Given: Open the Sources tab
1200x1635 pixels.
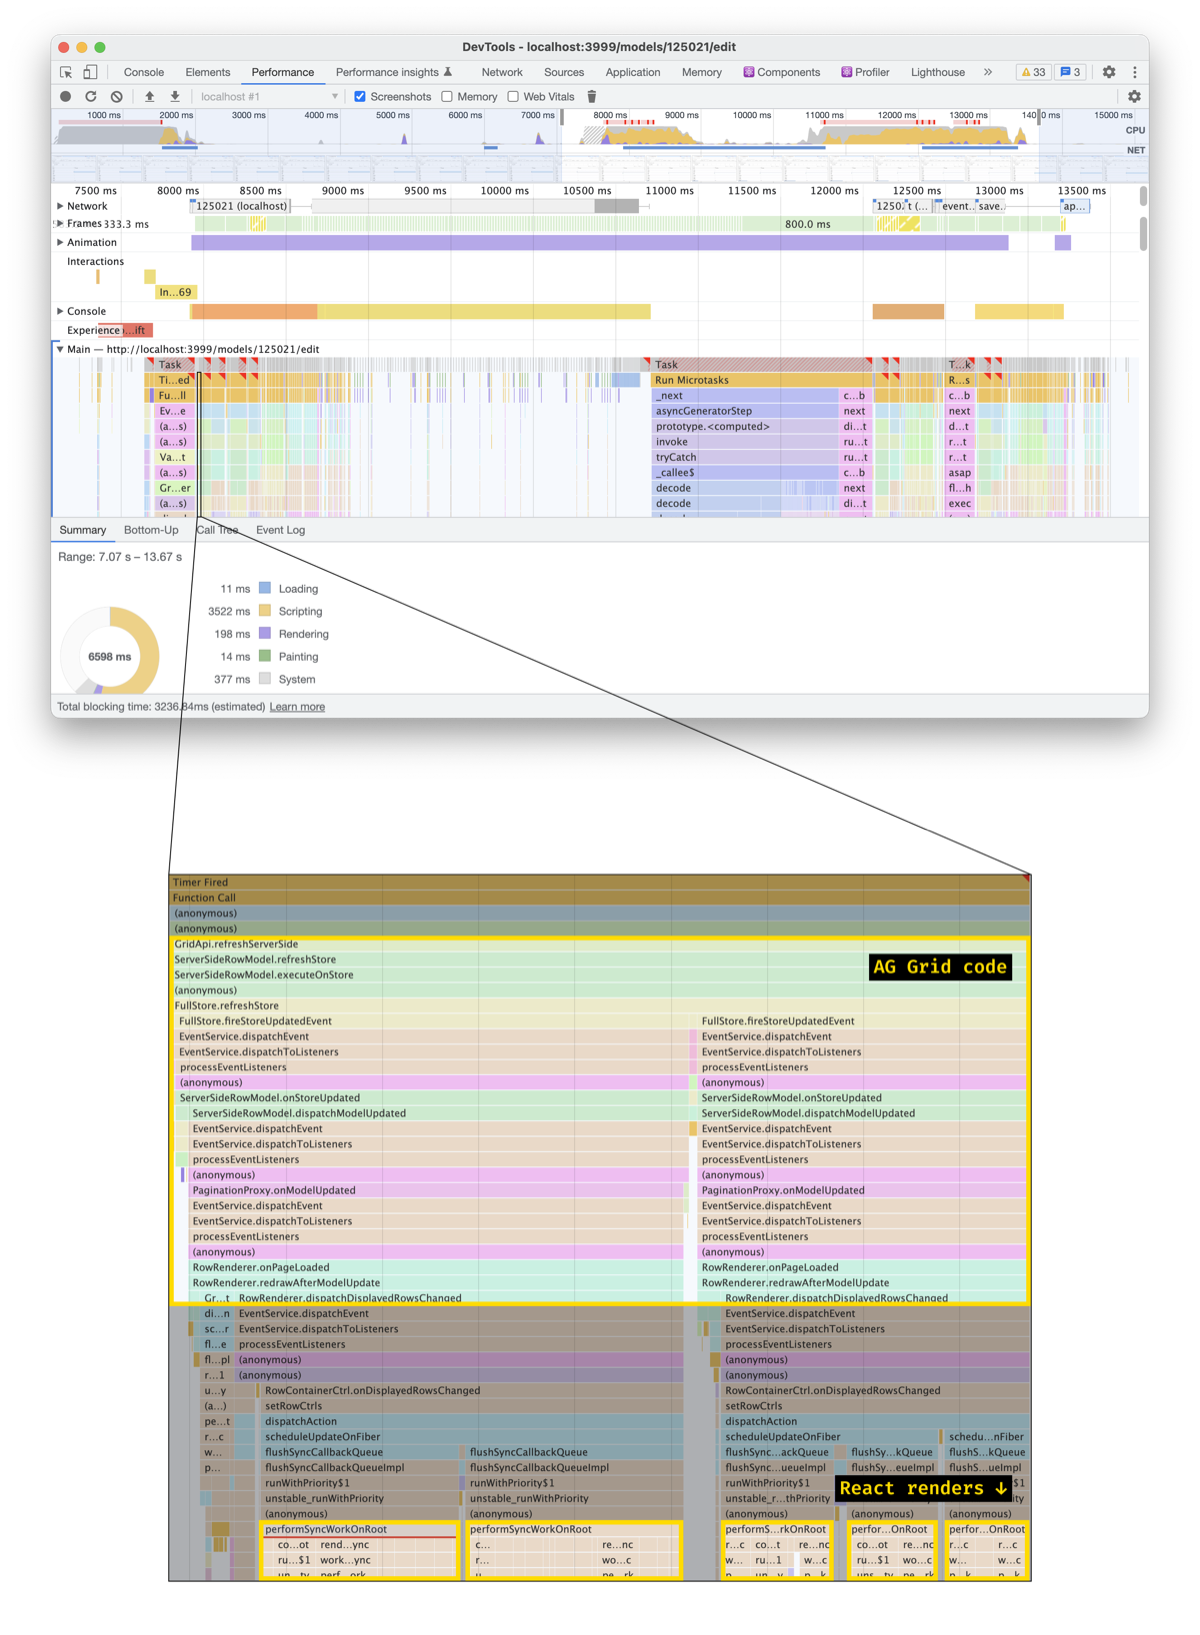Looking at the screenshot, I should coord(564,72).
